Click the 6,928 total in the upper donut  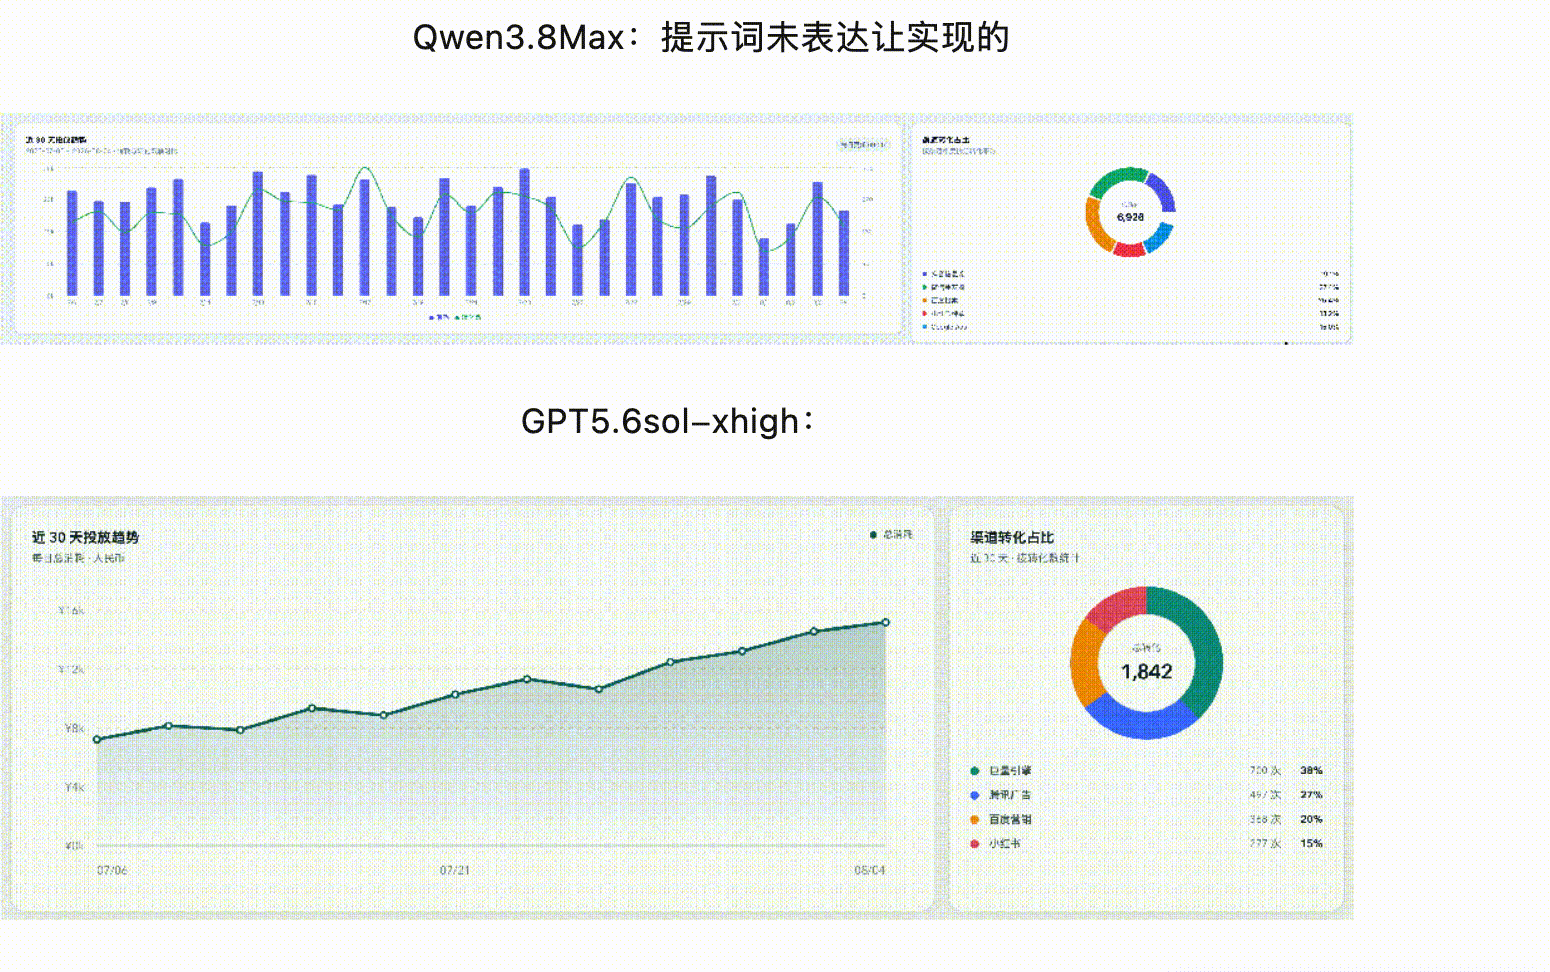point(1130,217)
